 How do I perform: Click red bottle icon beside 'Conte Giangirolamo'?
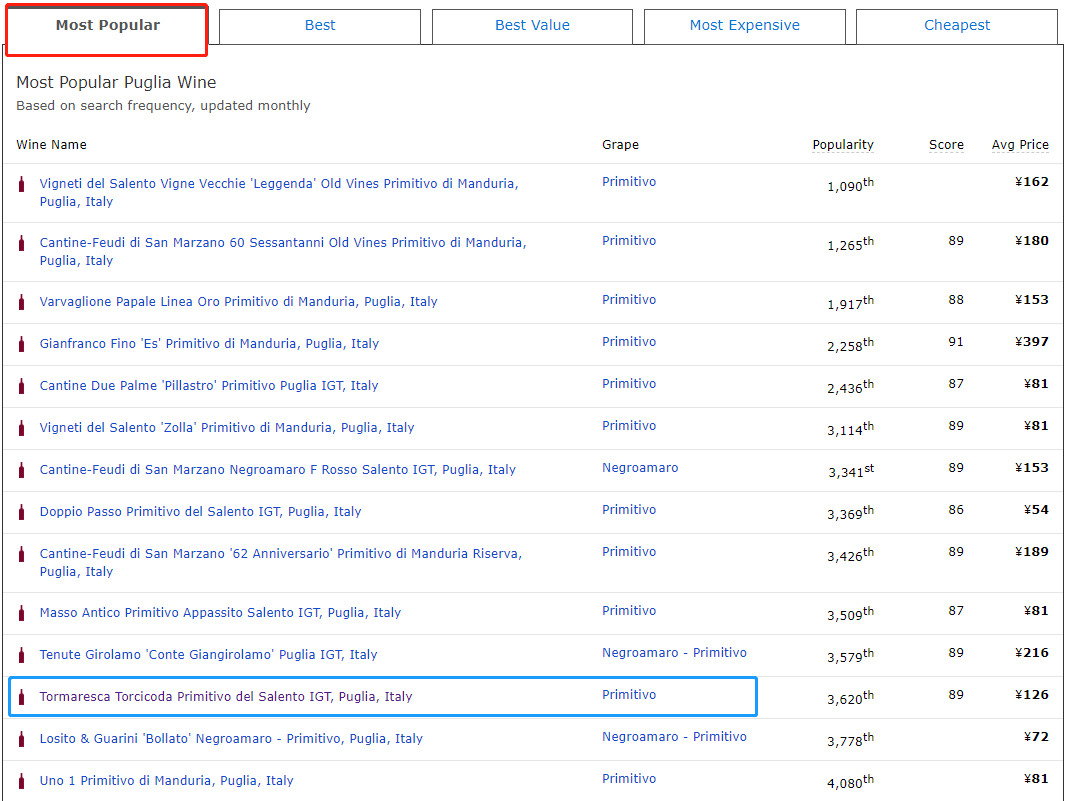point(22,655)
